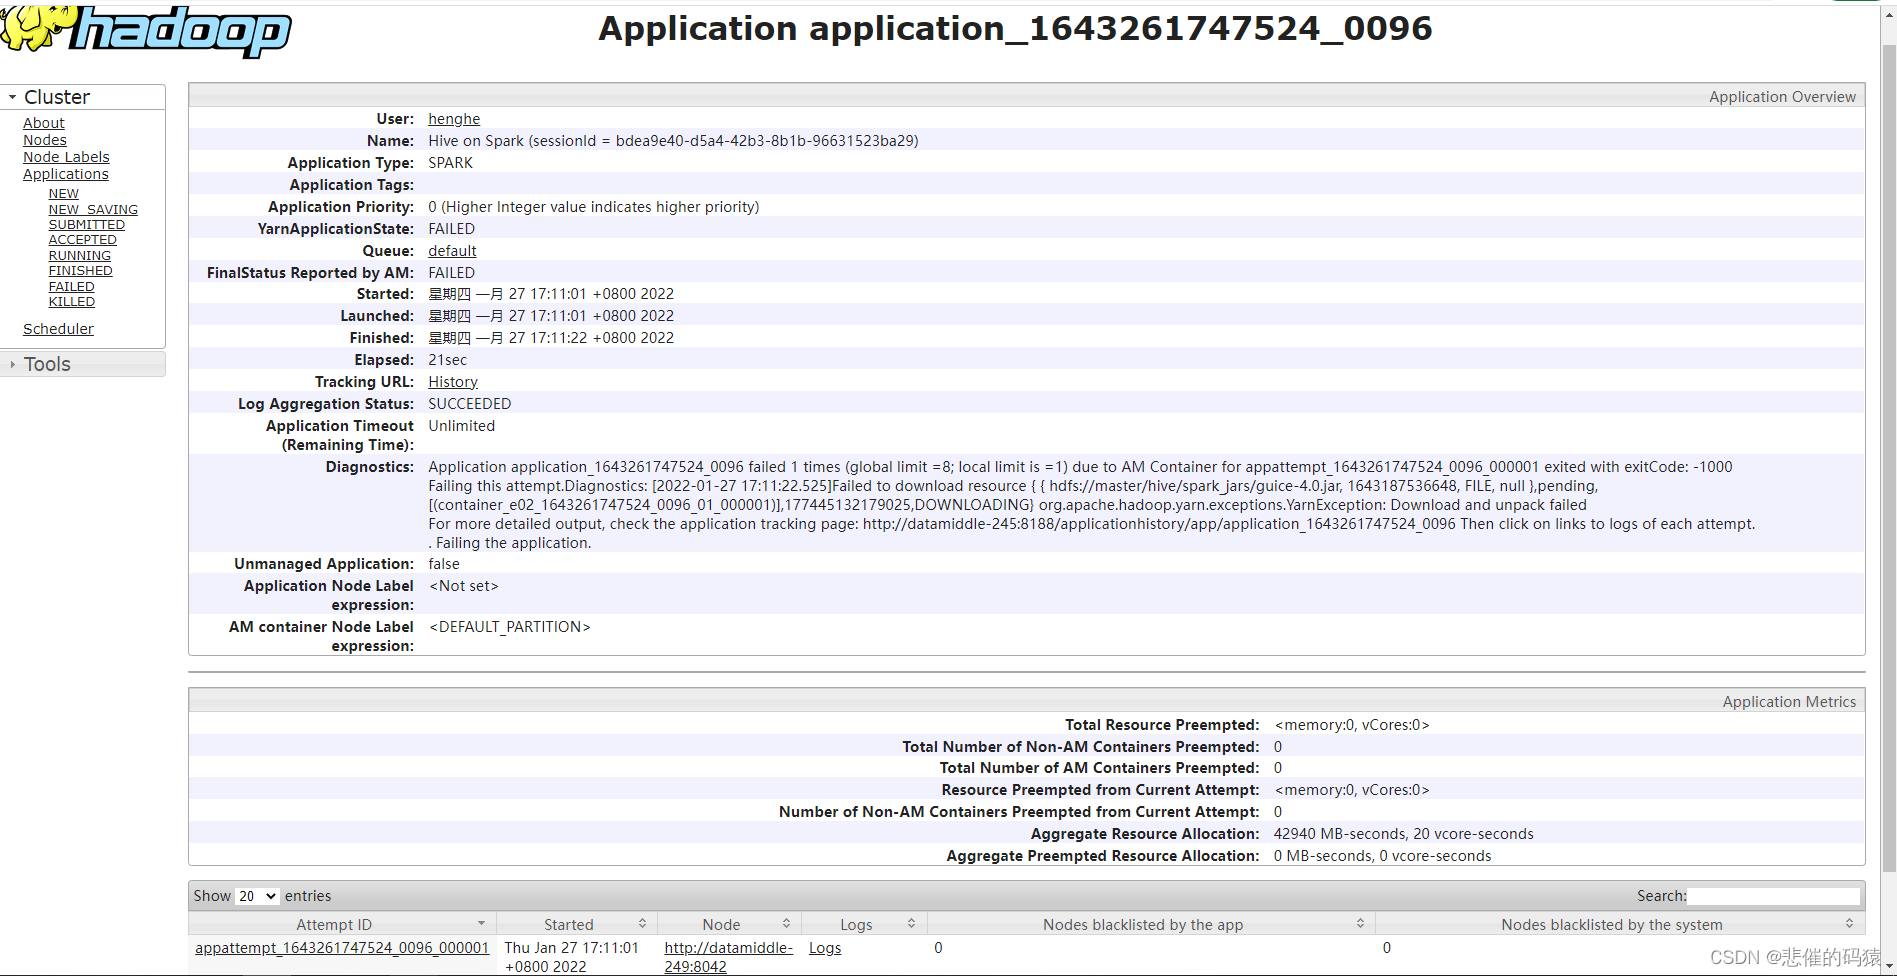Filter applications by KILLED state
This screenshot has width=1897, height=976.
click(72, 302)
